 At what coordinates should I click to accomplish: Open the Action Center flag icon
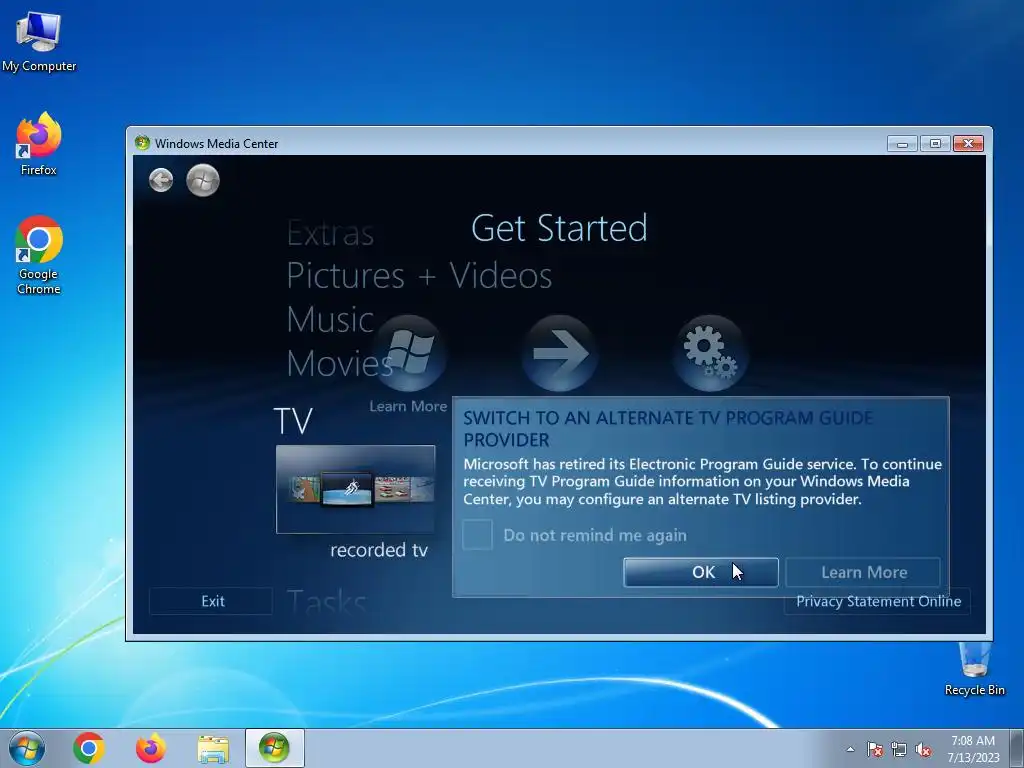(874, 749)
